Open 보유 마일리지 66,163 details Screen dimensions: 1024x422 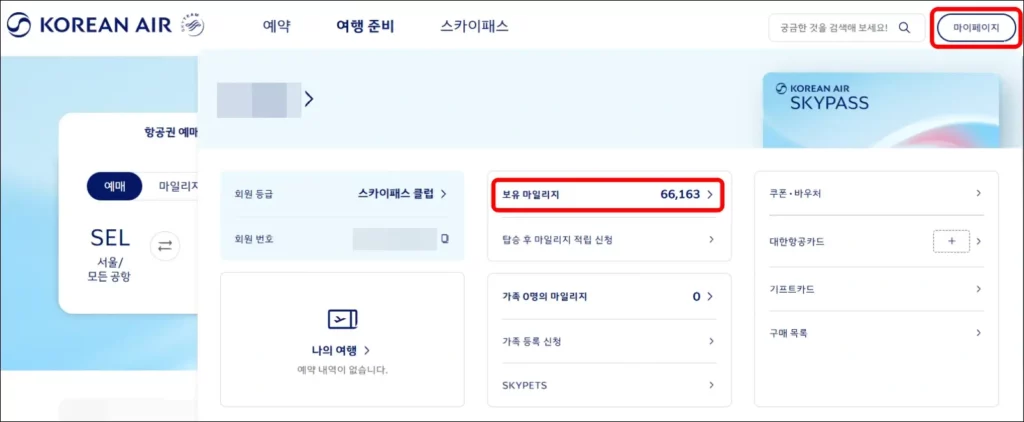(607, 194)
